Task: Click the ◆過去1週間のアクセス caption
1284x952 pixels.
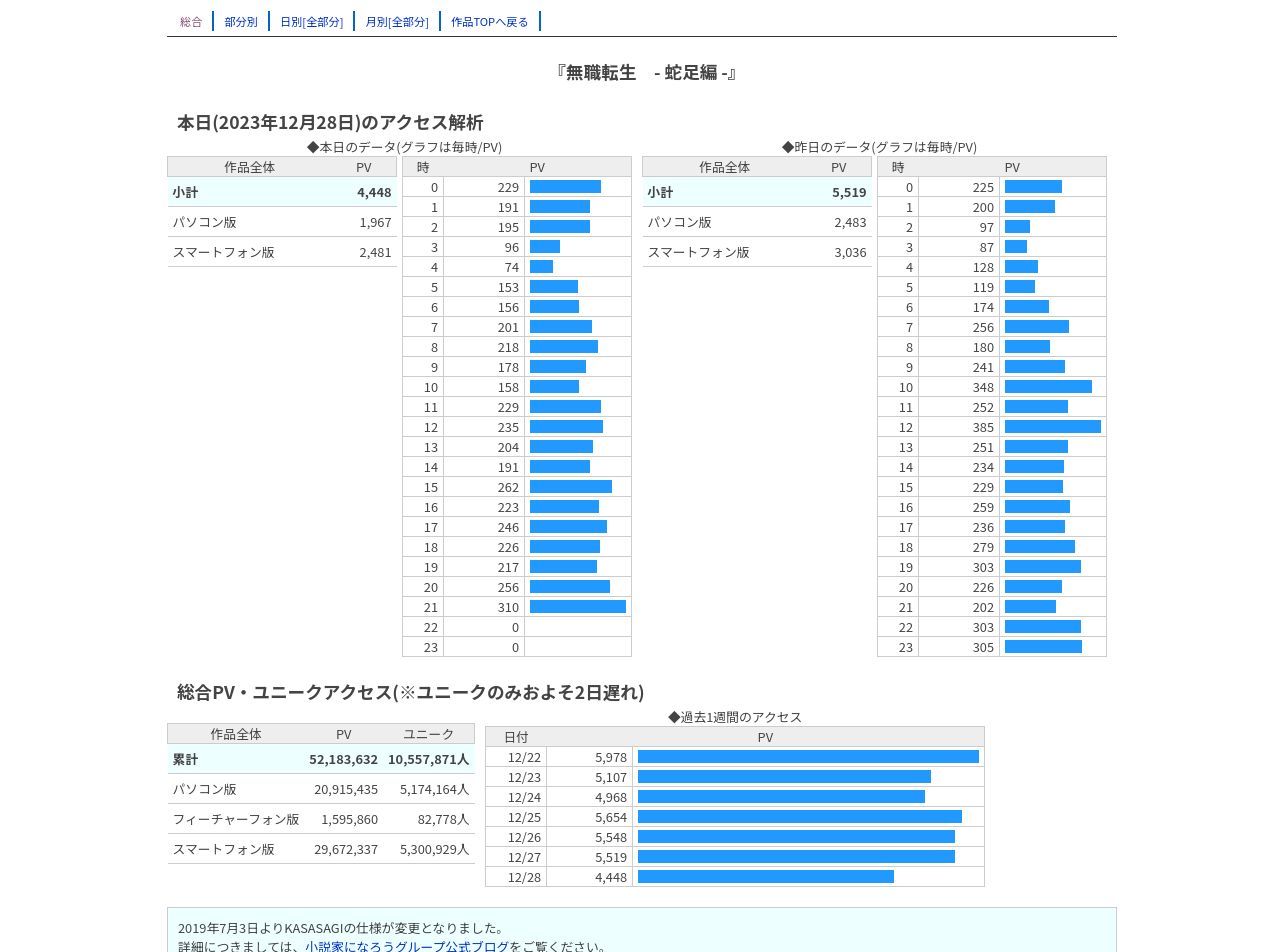Action: (735, 717)
